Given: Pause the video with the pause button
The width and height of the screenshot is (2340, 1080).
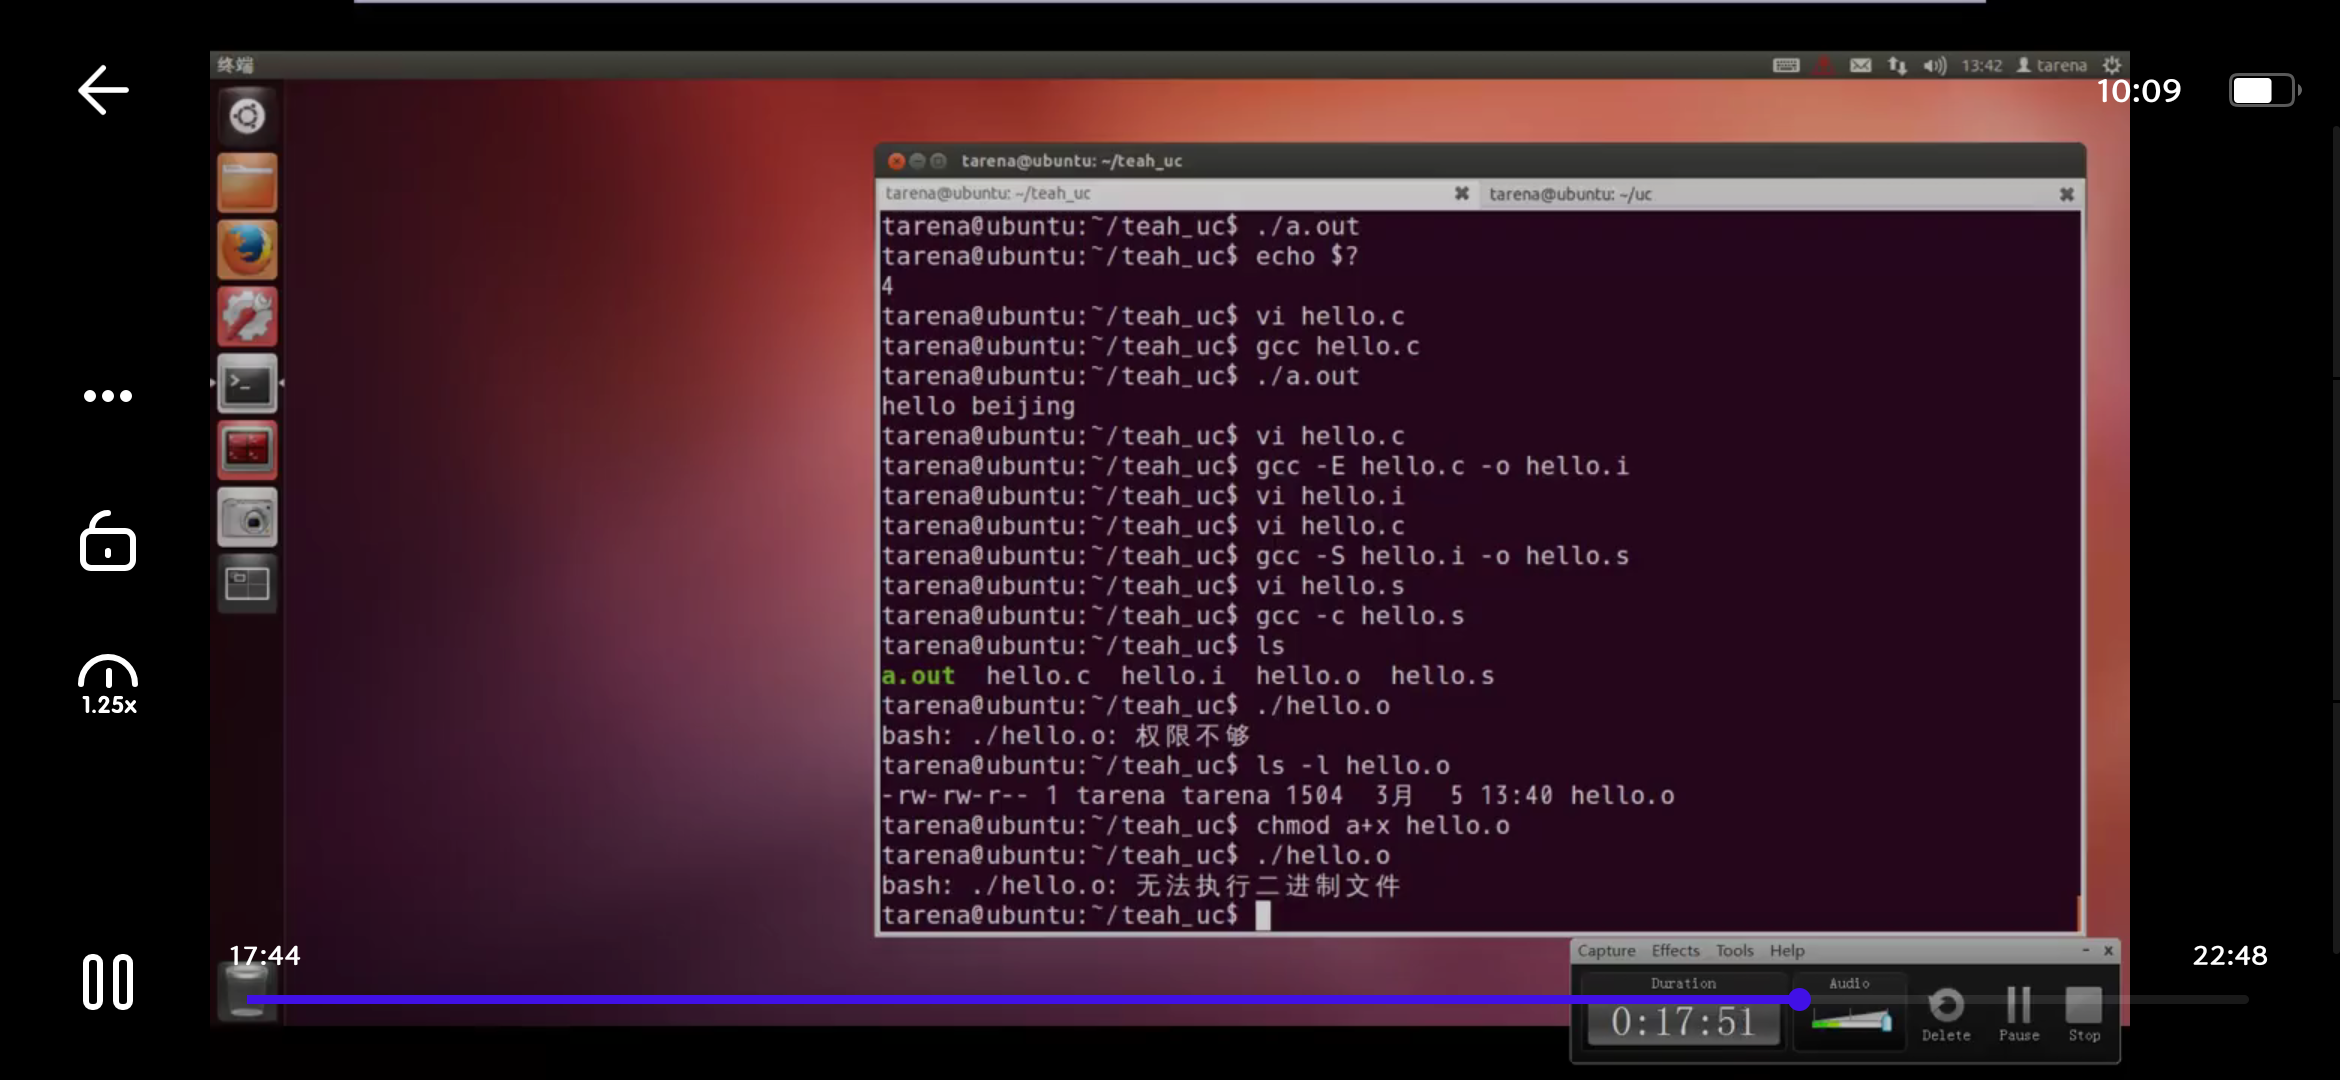Looking at the screenshot, I should click(107, 981).
